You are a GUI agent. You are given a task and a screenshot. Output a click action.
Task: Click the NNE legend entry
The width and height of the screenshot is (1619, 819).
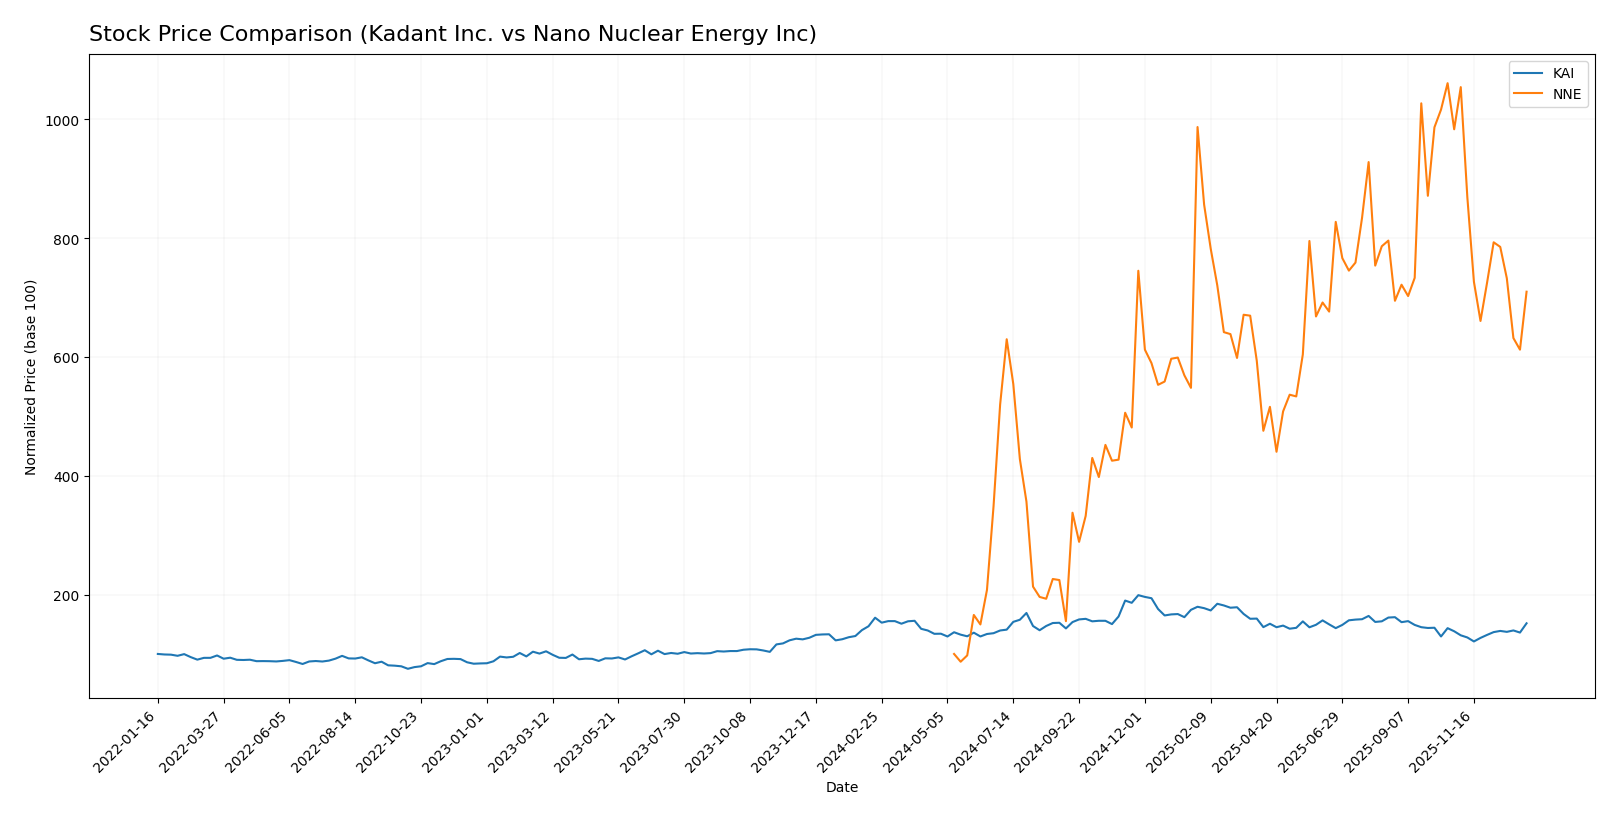tap(1548, 95)
